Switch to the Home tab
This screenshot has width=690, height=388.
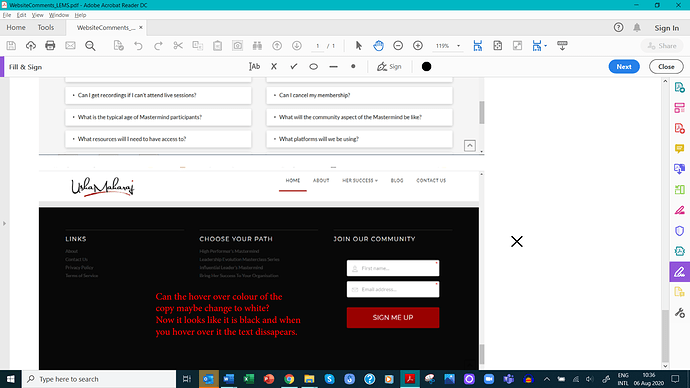(x=16, y=28)
